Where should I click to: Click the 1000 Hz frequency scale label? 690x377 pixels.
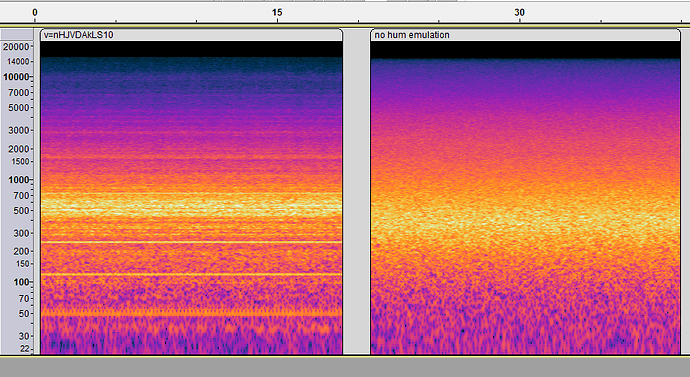click(x=18, y=179)
